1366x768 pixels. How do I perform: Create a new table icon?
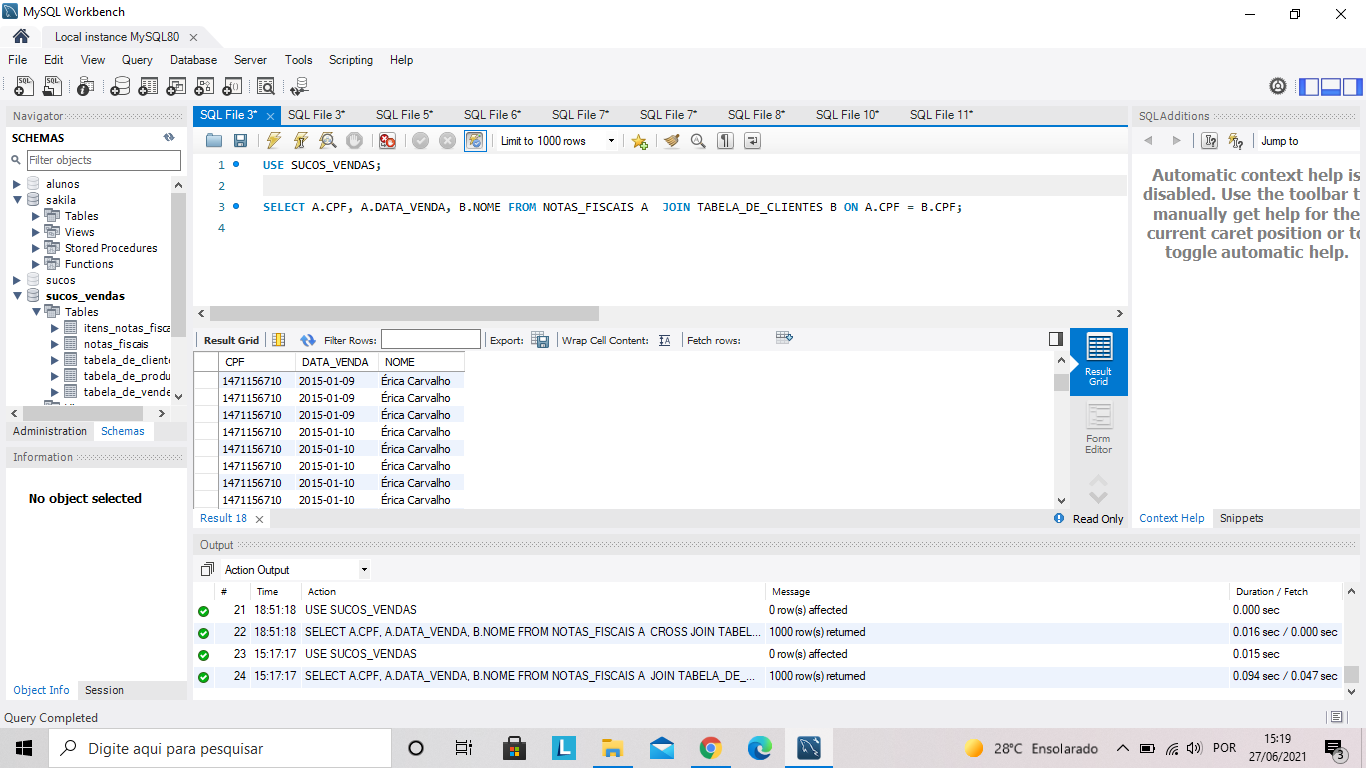[148, 87]
